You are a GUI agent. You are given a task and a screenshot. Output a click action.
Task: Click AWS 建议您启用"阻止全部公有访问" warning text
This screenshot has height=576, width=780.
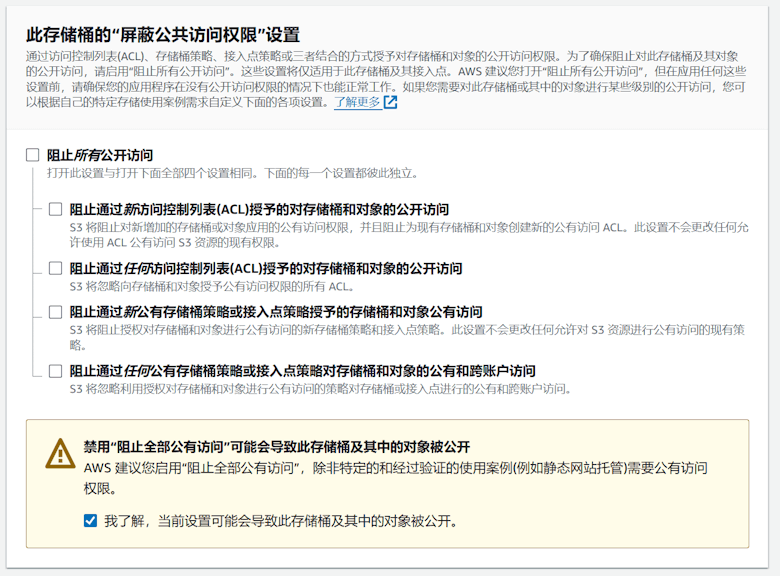pyautogui.click(x=395, y=478)
